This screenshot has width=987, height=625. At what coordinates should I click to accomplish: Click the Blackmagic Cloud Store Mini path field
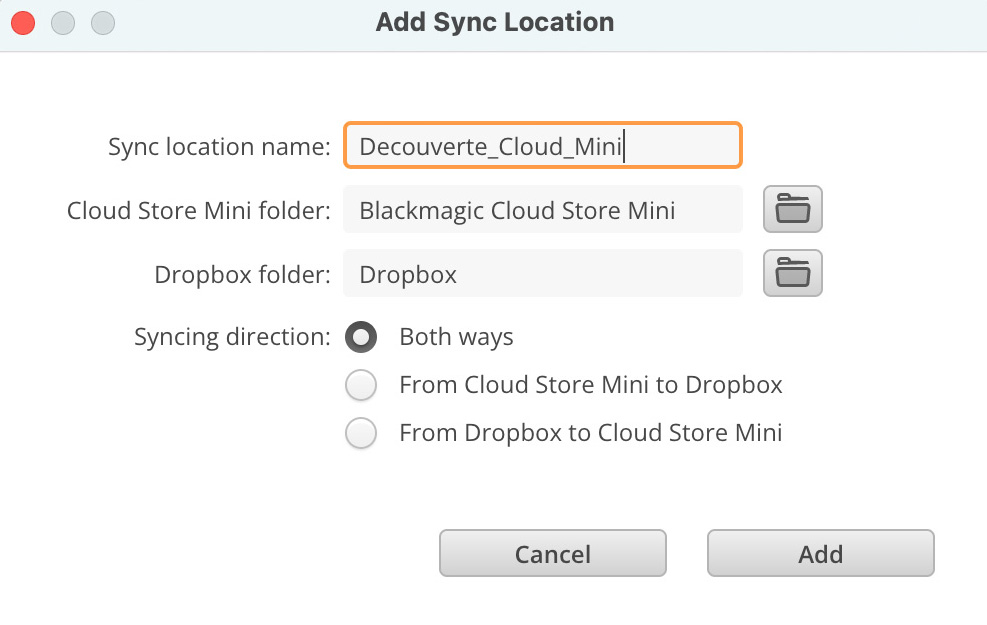542,210
